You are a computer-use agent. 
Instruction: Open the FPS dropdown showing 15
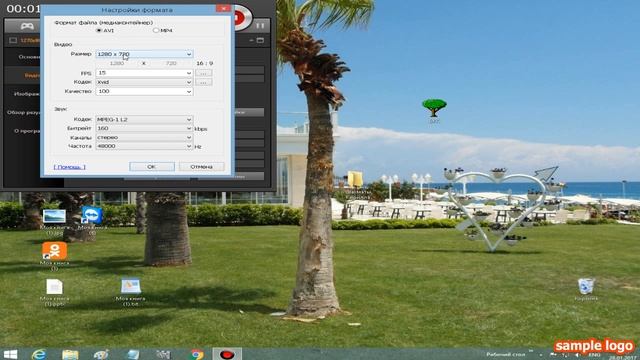[144, 73]
